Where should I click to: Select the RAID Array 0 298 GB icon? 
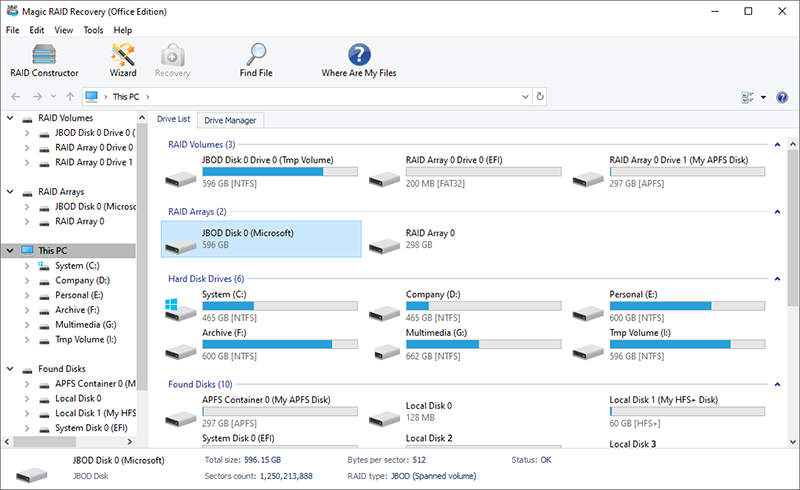tap(384, 246)
